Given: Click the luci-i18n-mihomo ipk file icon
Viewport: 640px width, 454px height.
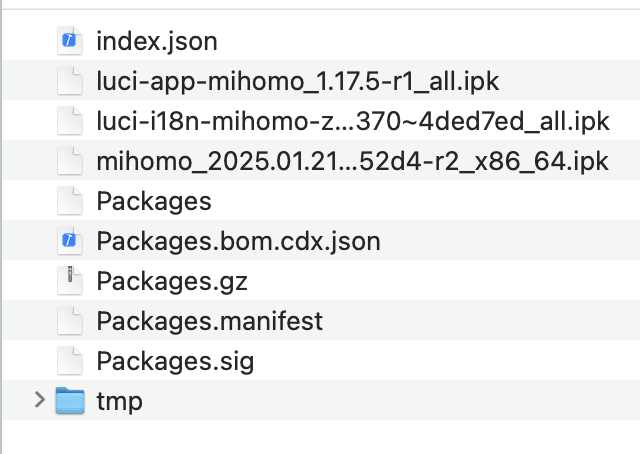Looking at the screenshot, I should tap(68, 121).
